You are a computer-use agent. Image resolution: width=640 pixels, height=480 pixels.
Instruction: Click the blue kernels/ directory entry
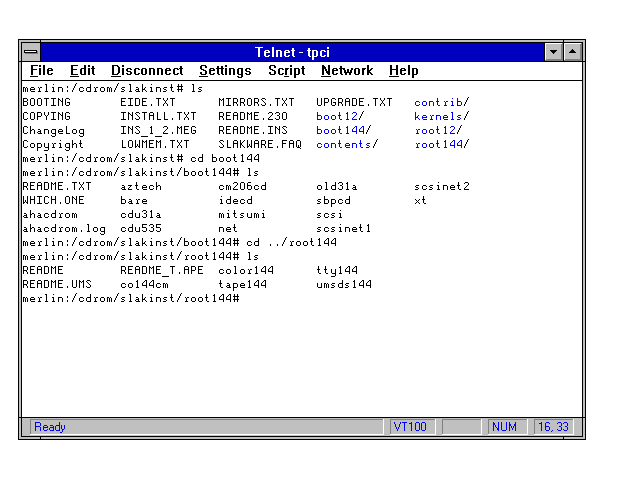[x=441, y=116]
